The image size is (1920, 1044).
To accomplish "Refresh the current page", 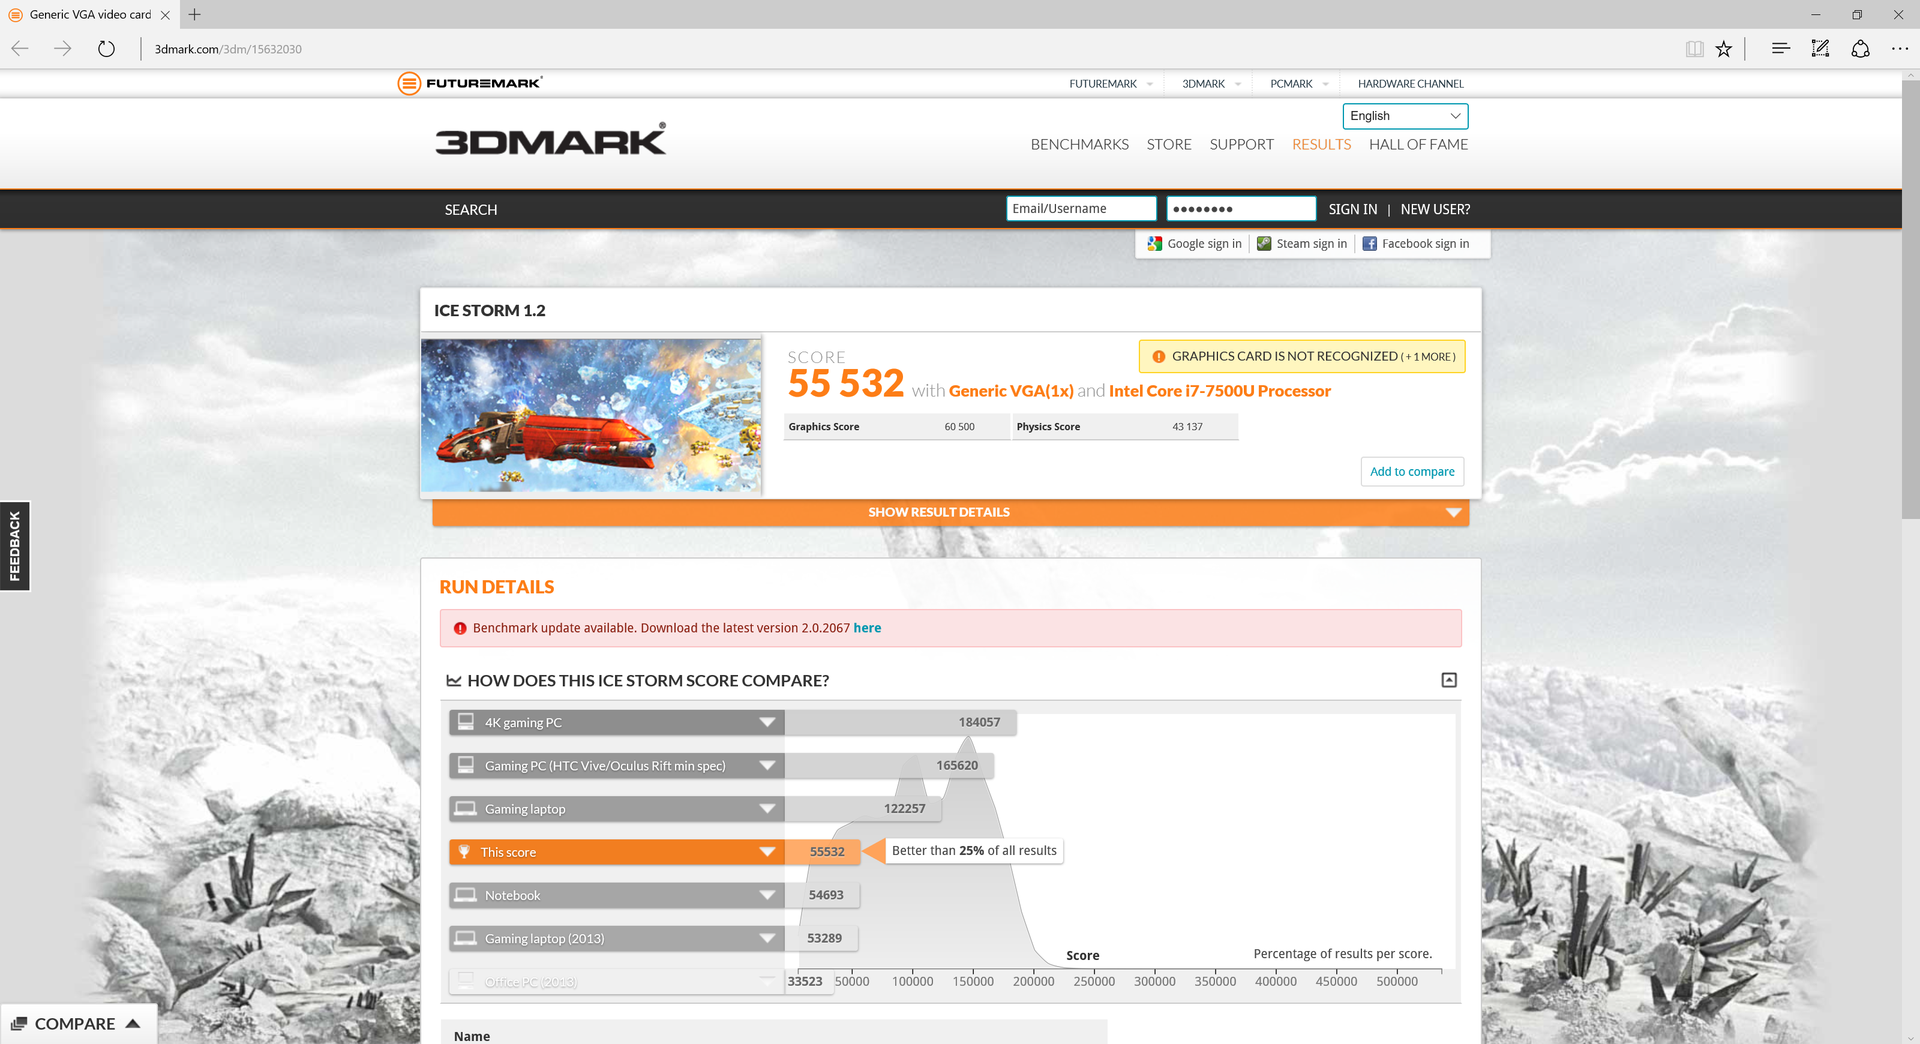I will point(106,48).
